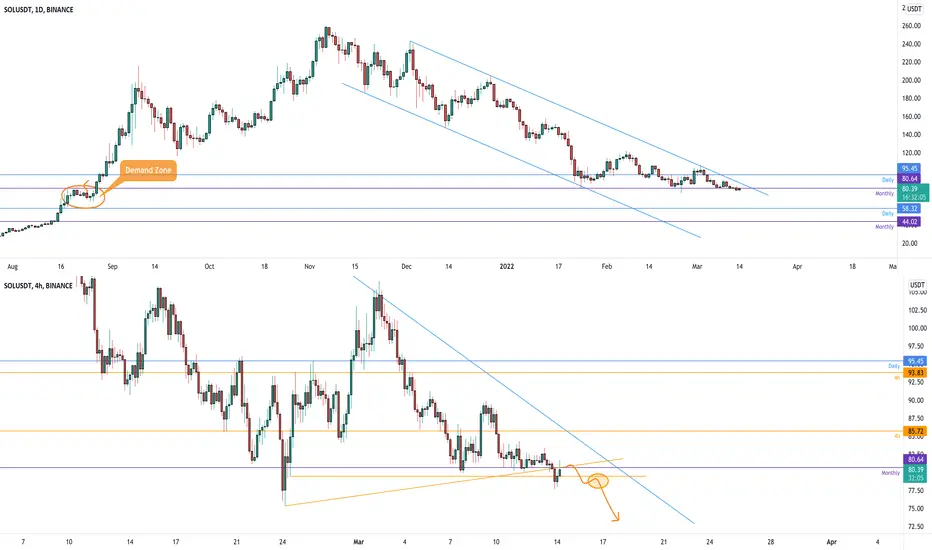Click the Nov label on the daily time axis
This screenshot has height=550, width=932.
(309, 266)
